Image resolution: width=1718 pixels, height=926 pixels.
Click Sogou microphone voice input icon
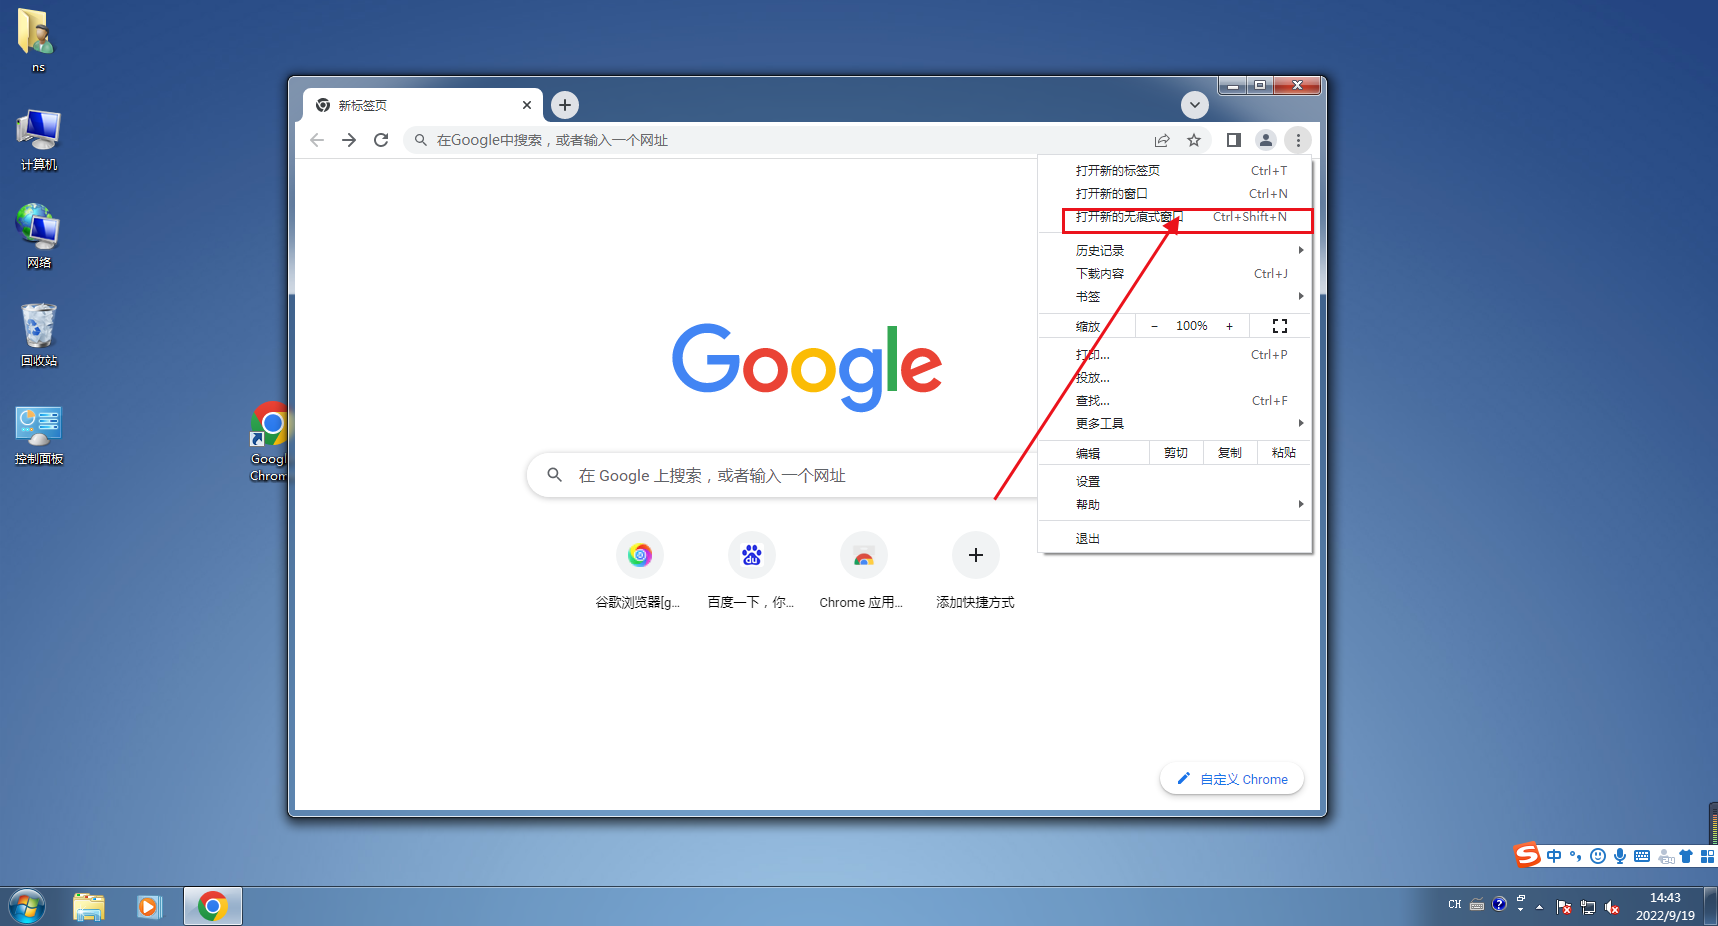(1620, 856)
